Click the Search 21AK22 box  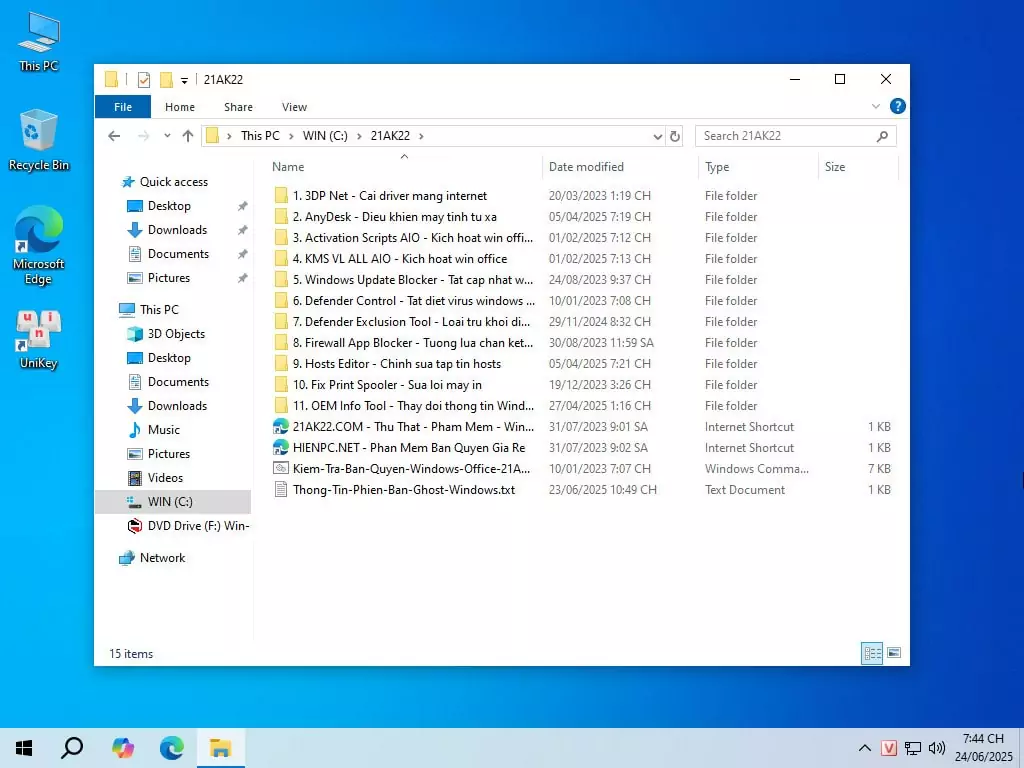point(795,136)
